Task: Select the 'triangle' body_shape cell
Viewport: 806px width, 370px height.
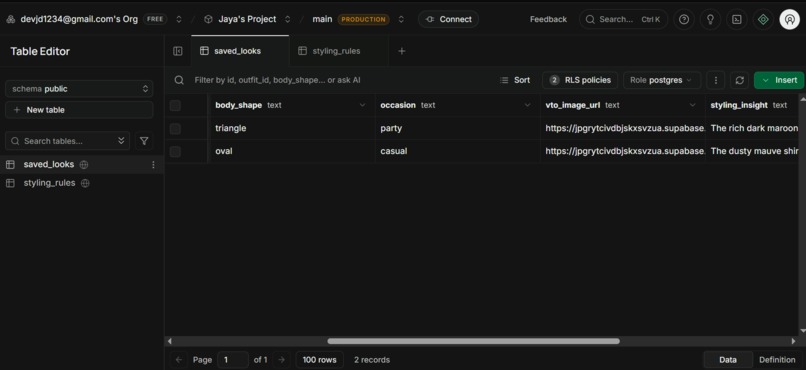Action: click(x=292, y=128)
